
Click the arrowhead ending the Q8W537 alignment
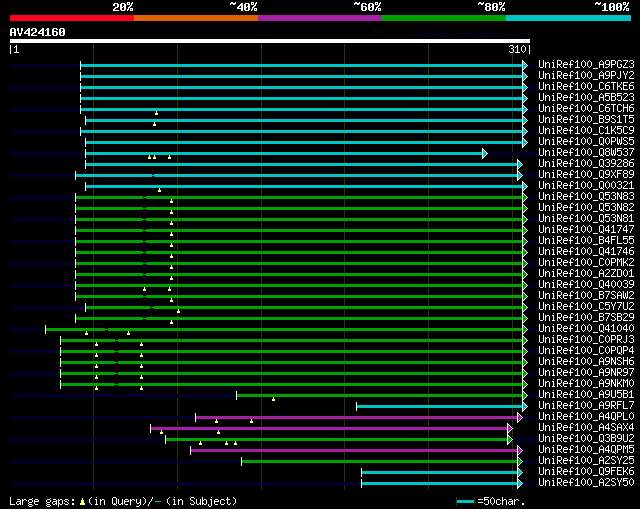click(484, 153)
